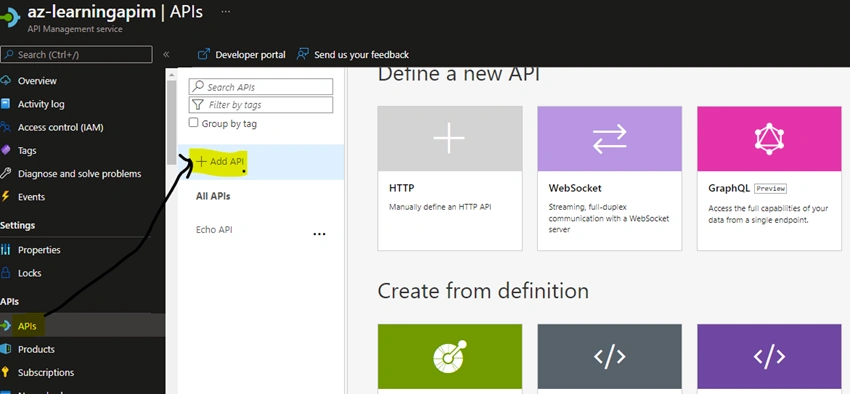Click the Locks padlock icon
850x394 pixels.
click(x=5, y=273)
